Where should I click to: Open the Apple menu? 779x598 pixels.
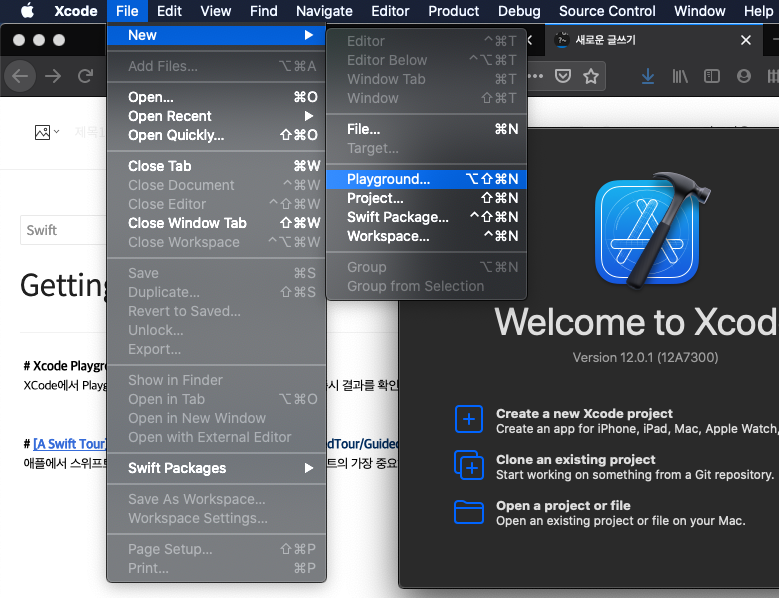coord(28,10)
